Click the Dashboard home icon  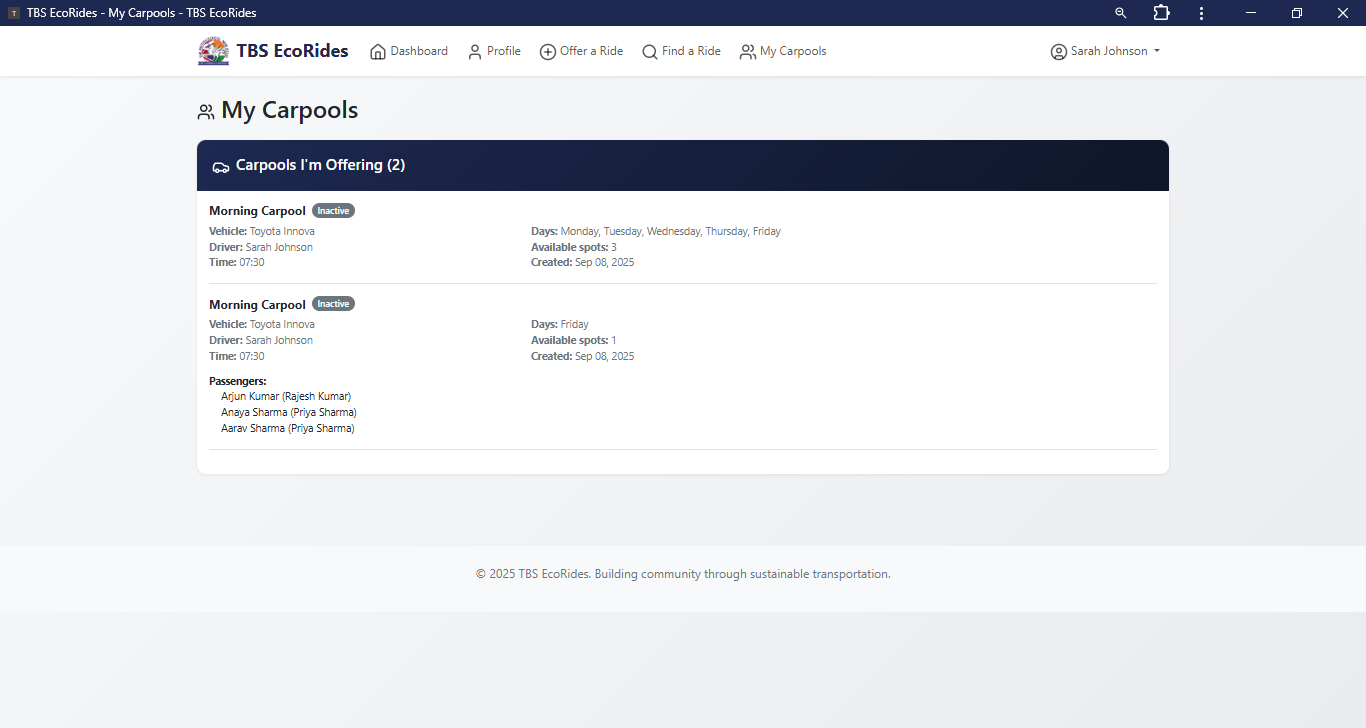pos(378,52)
